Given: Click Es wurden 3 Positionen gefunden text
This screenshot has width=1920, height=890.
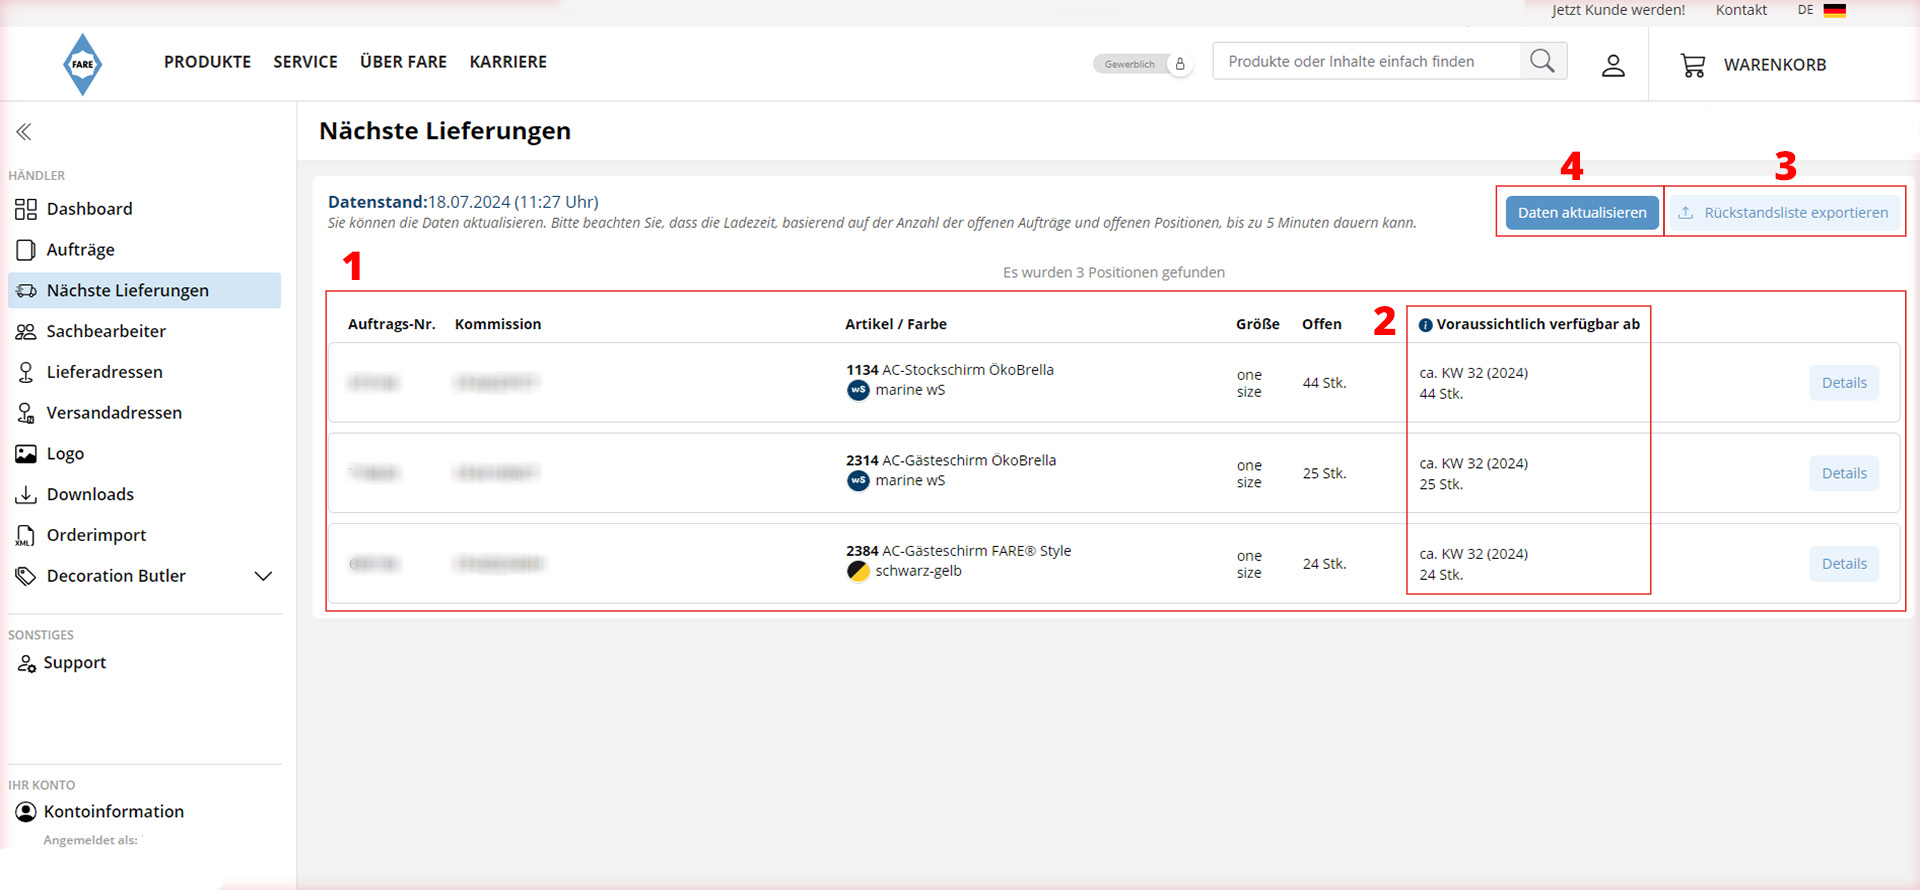Looking at the screenshot, I should point(1113,272).
